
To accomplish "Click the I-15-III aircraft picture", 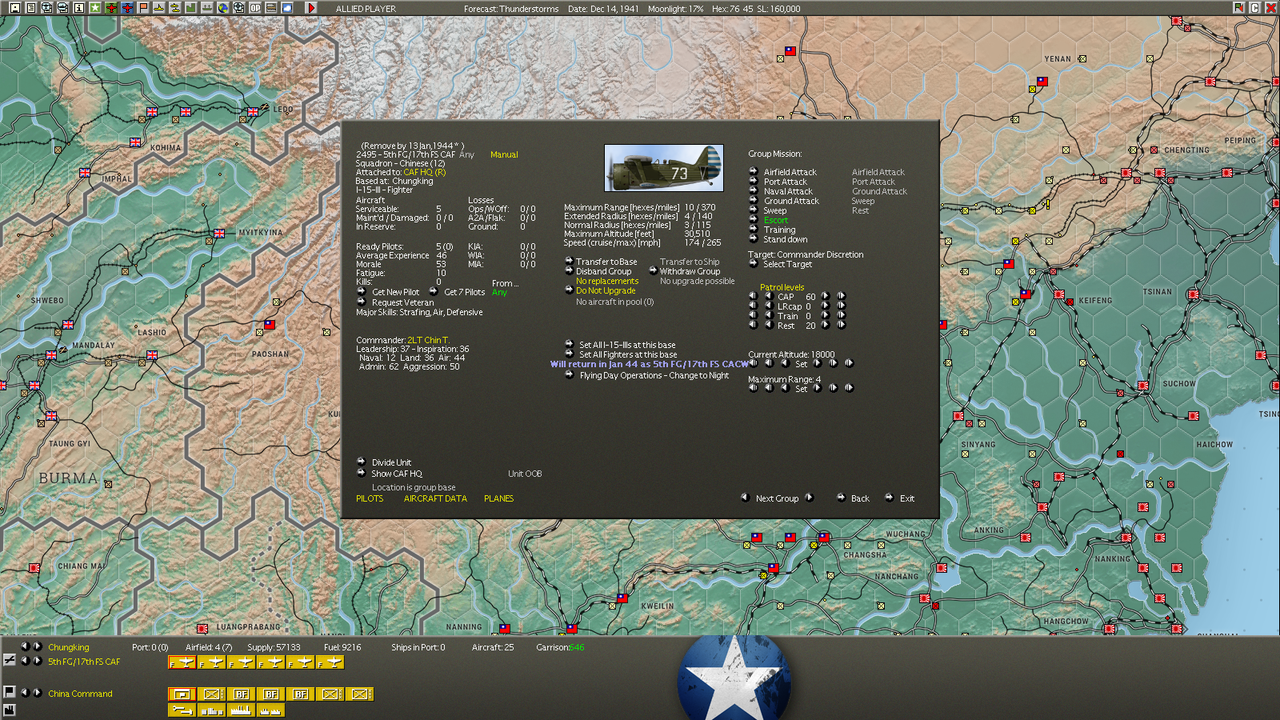I will point(664,168).
